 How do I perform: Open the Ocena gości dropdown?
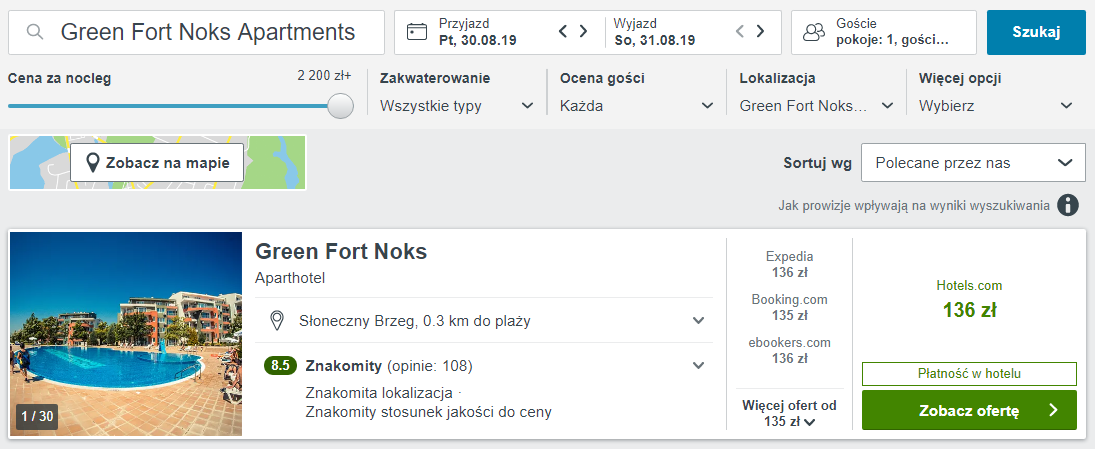coord(637,106)
